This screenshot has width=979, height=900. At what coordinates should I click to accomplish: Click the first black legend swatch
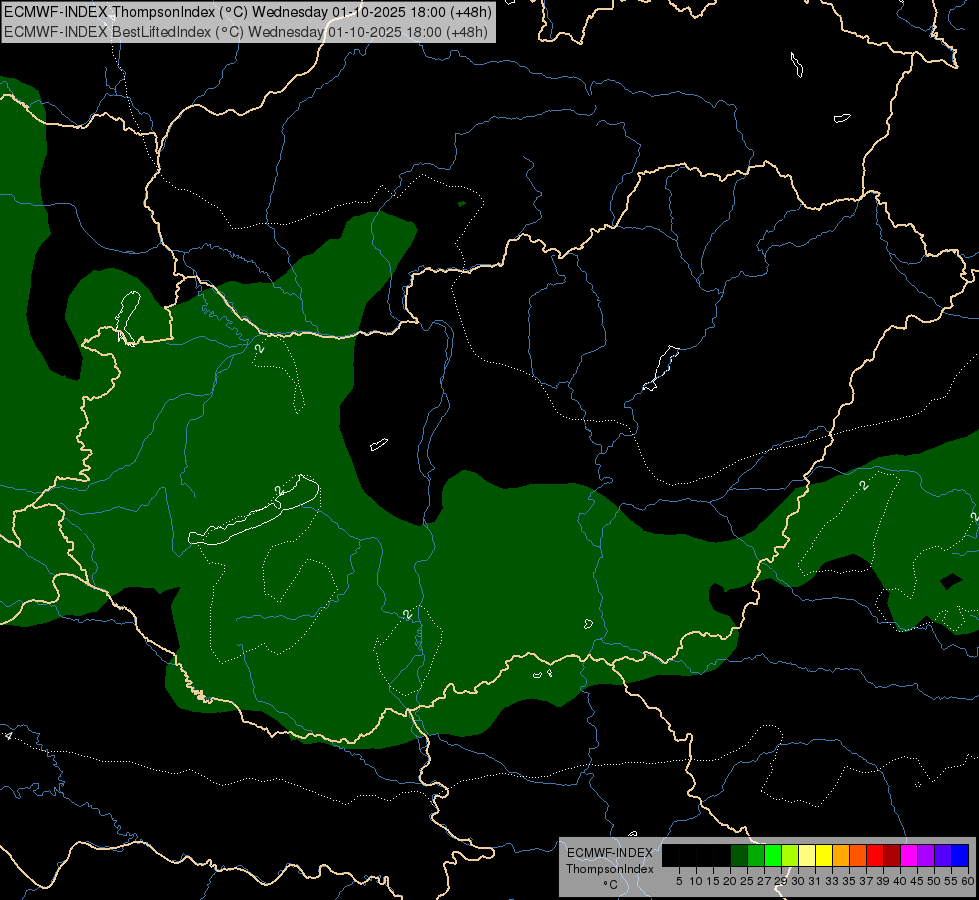point(671,855)
